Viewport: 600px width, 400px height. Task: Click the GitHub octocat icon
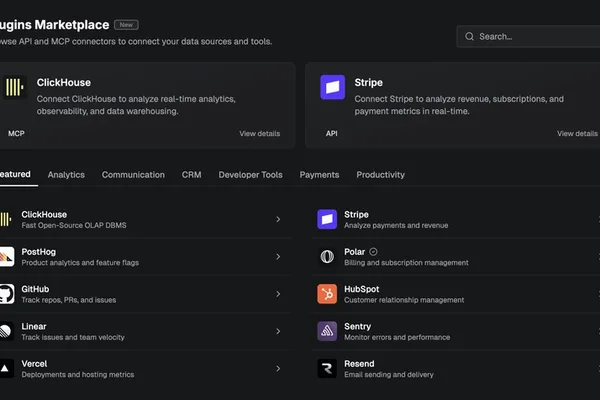[7, 294]
